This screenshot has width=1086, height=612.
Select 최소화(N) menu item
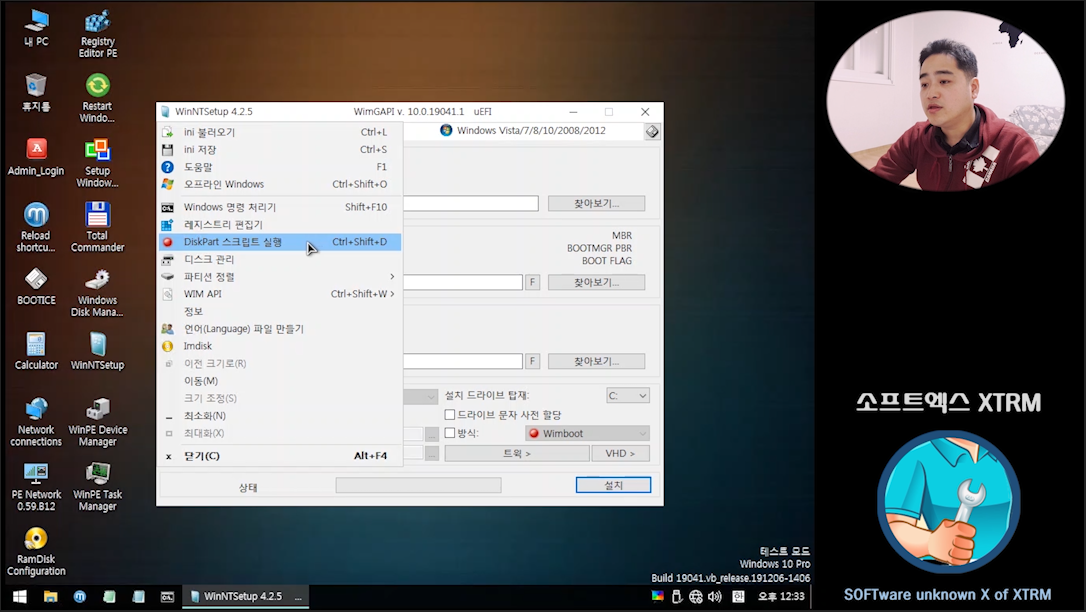[x=281, y=415]
